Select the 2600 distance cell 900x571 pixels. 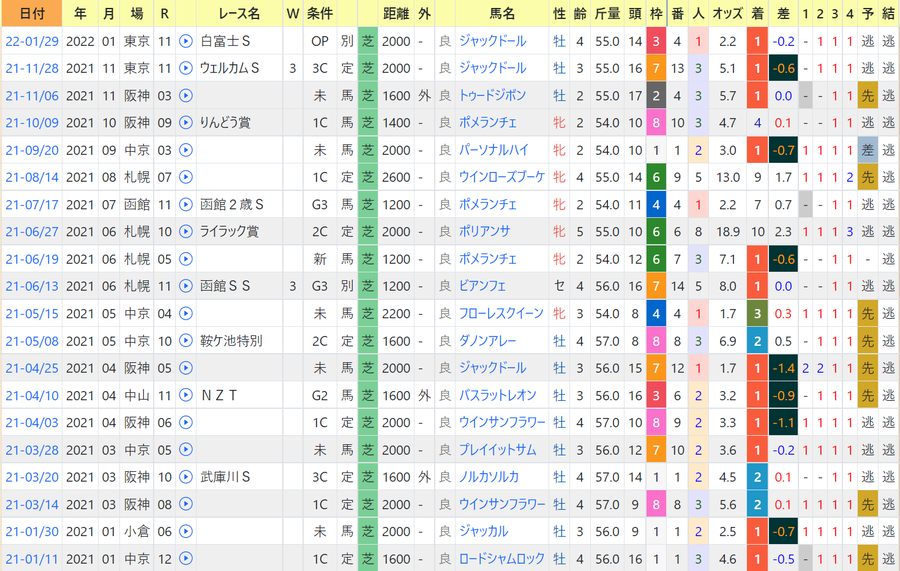396,177
